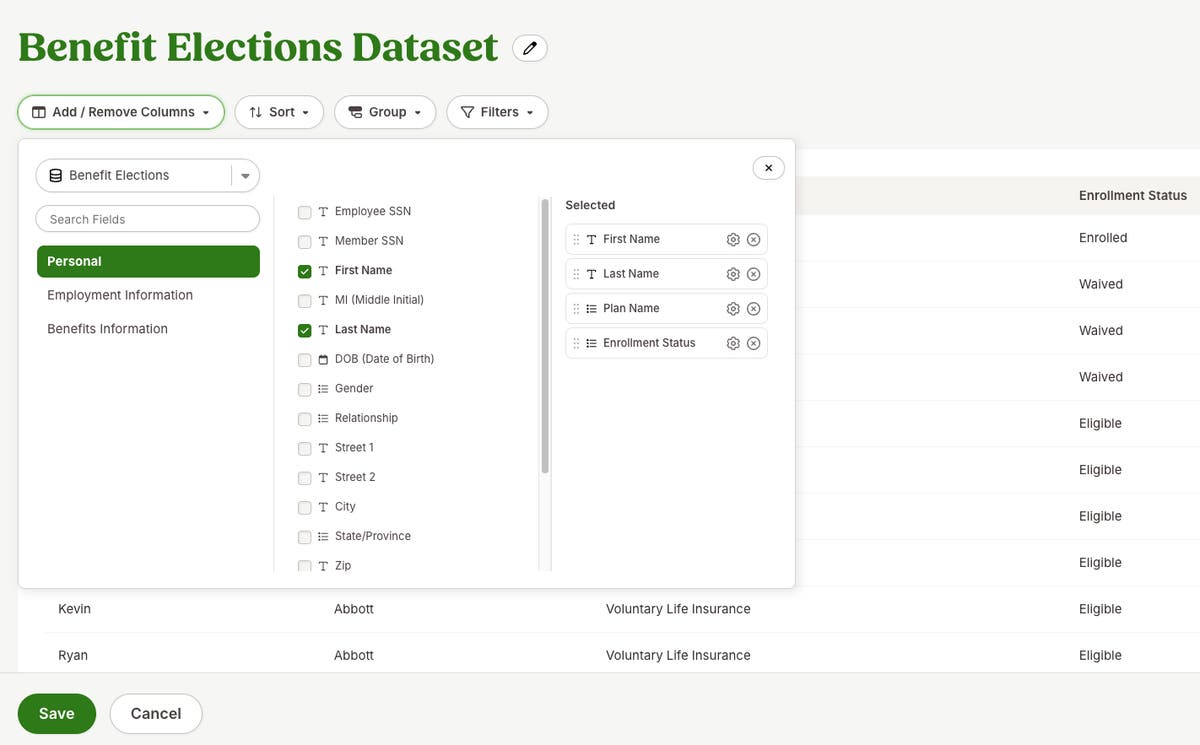This screenshot has height=745, width=1200.
Task: Open the Sort dropdown
Action: point(279,112)
